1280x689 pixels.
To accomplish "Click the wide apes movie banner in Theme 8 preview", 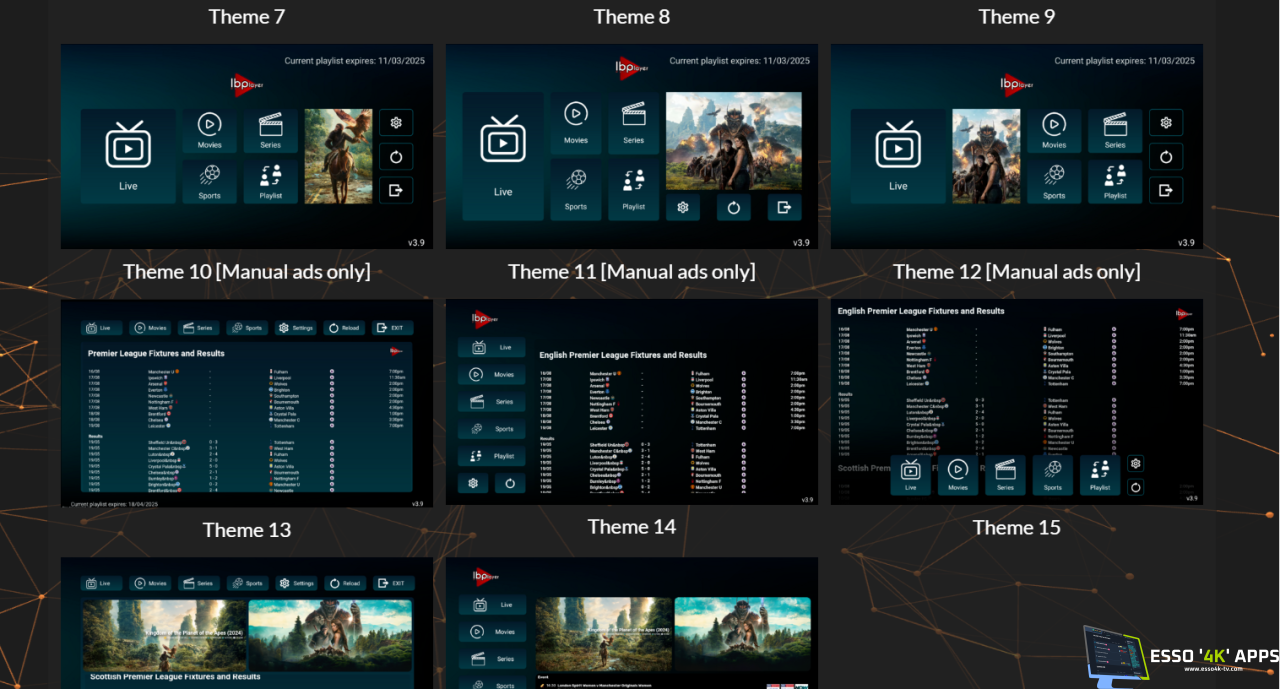I will pyautogui.click(x=733, y=141).
